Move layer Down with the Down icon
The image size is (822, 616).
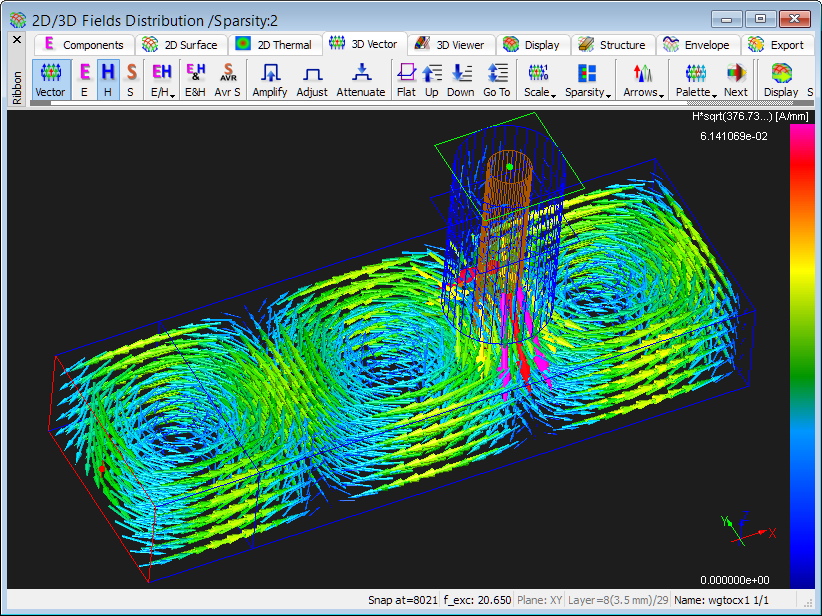(460, 79)
